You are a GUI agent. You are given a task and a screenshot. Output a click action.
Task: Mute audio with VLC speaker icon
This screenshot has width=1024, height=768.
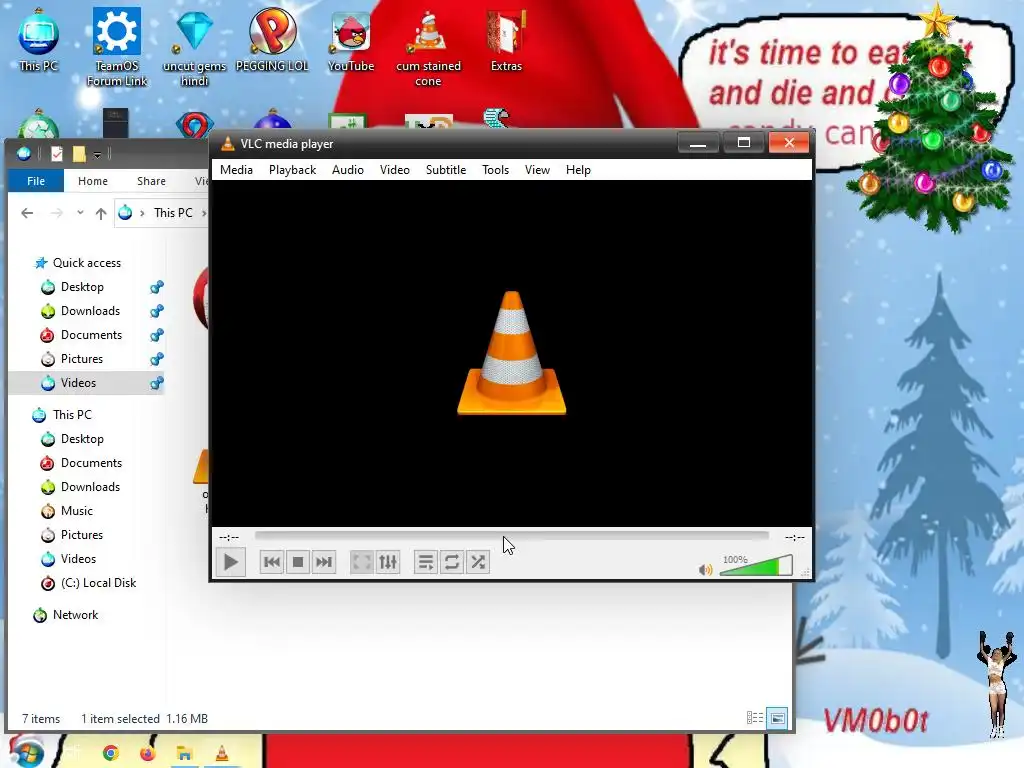[705, 569]
